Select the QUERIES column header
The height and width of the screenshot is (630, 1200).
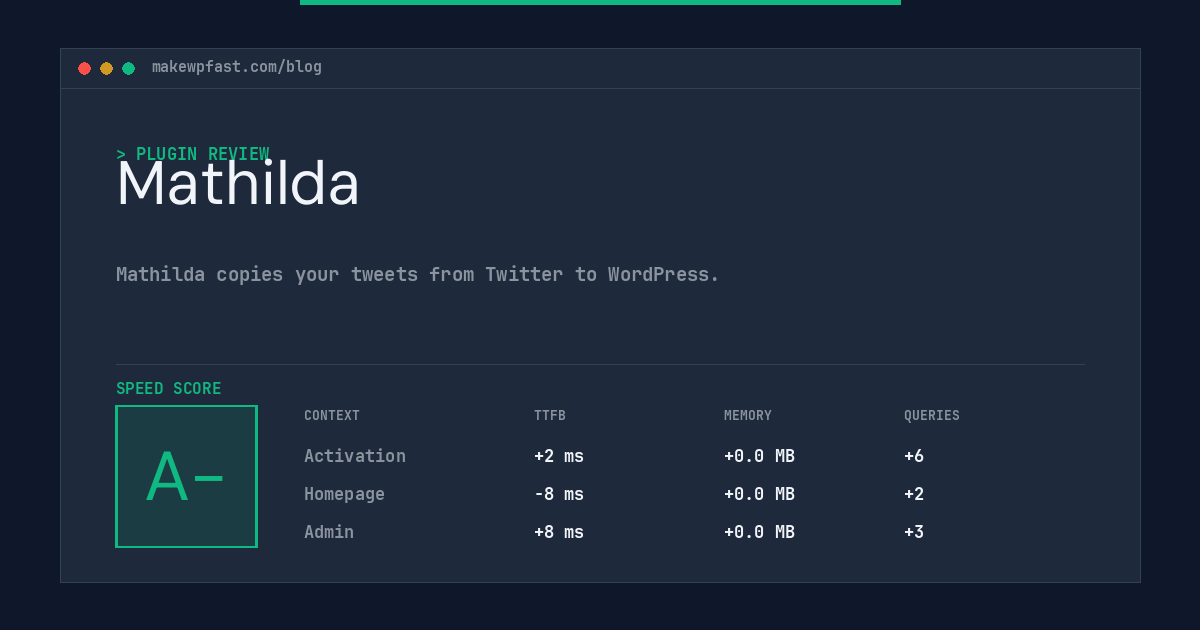[x=932, y=416]
